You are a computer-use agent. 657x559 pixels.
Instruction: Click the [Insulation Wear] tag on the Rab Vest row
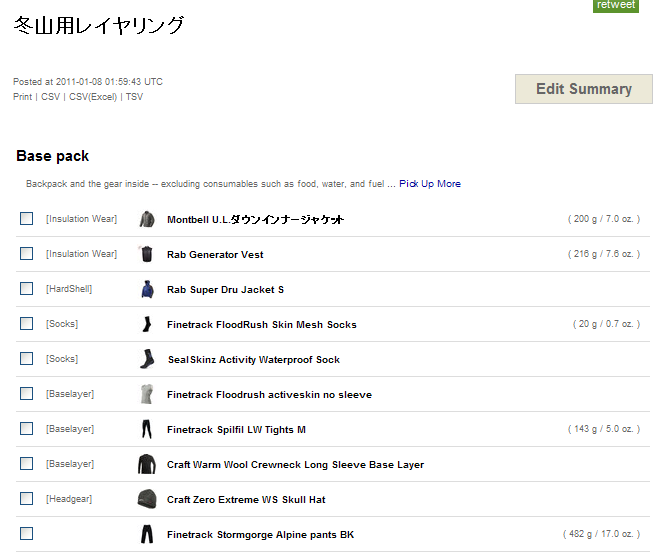[x=81, y=254]
